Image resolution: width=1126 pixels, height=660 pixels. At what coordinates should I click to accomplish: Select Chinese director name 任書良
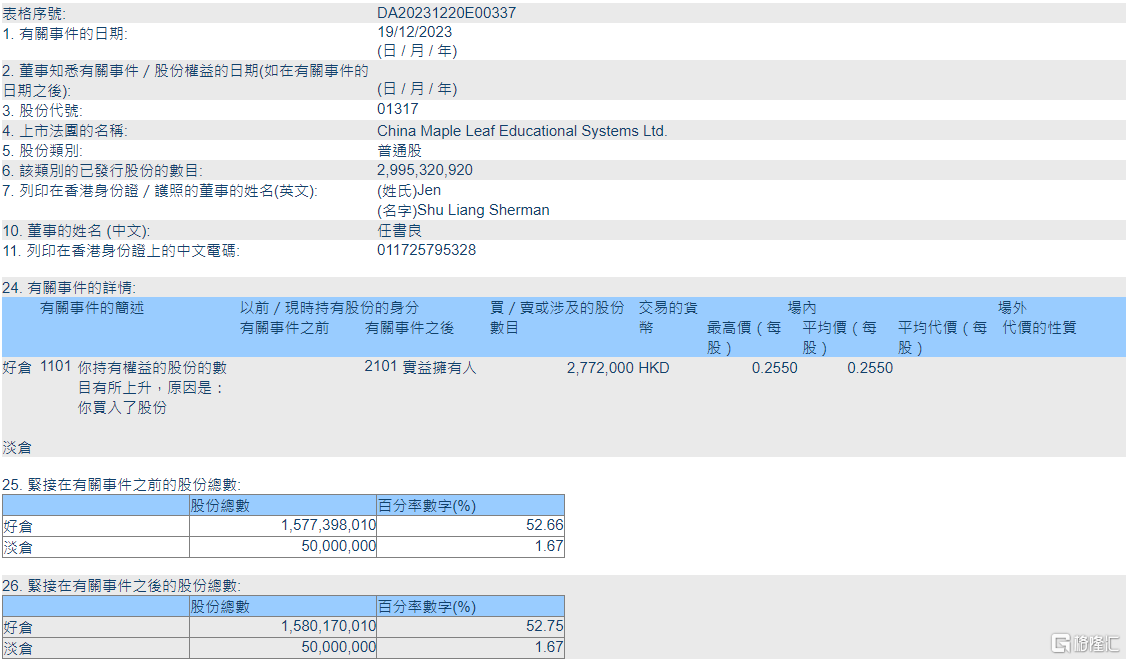(399, 231)
